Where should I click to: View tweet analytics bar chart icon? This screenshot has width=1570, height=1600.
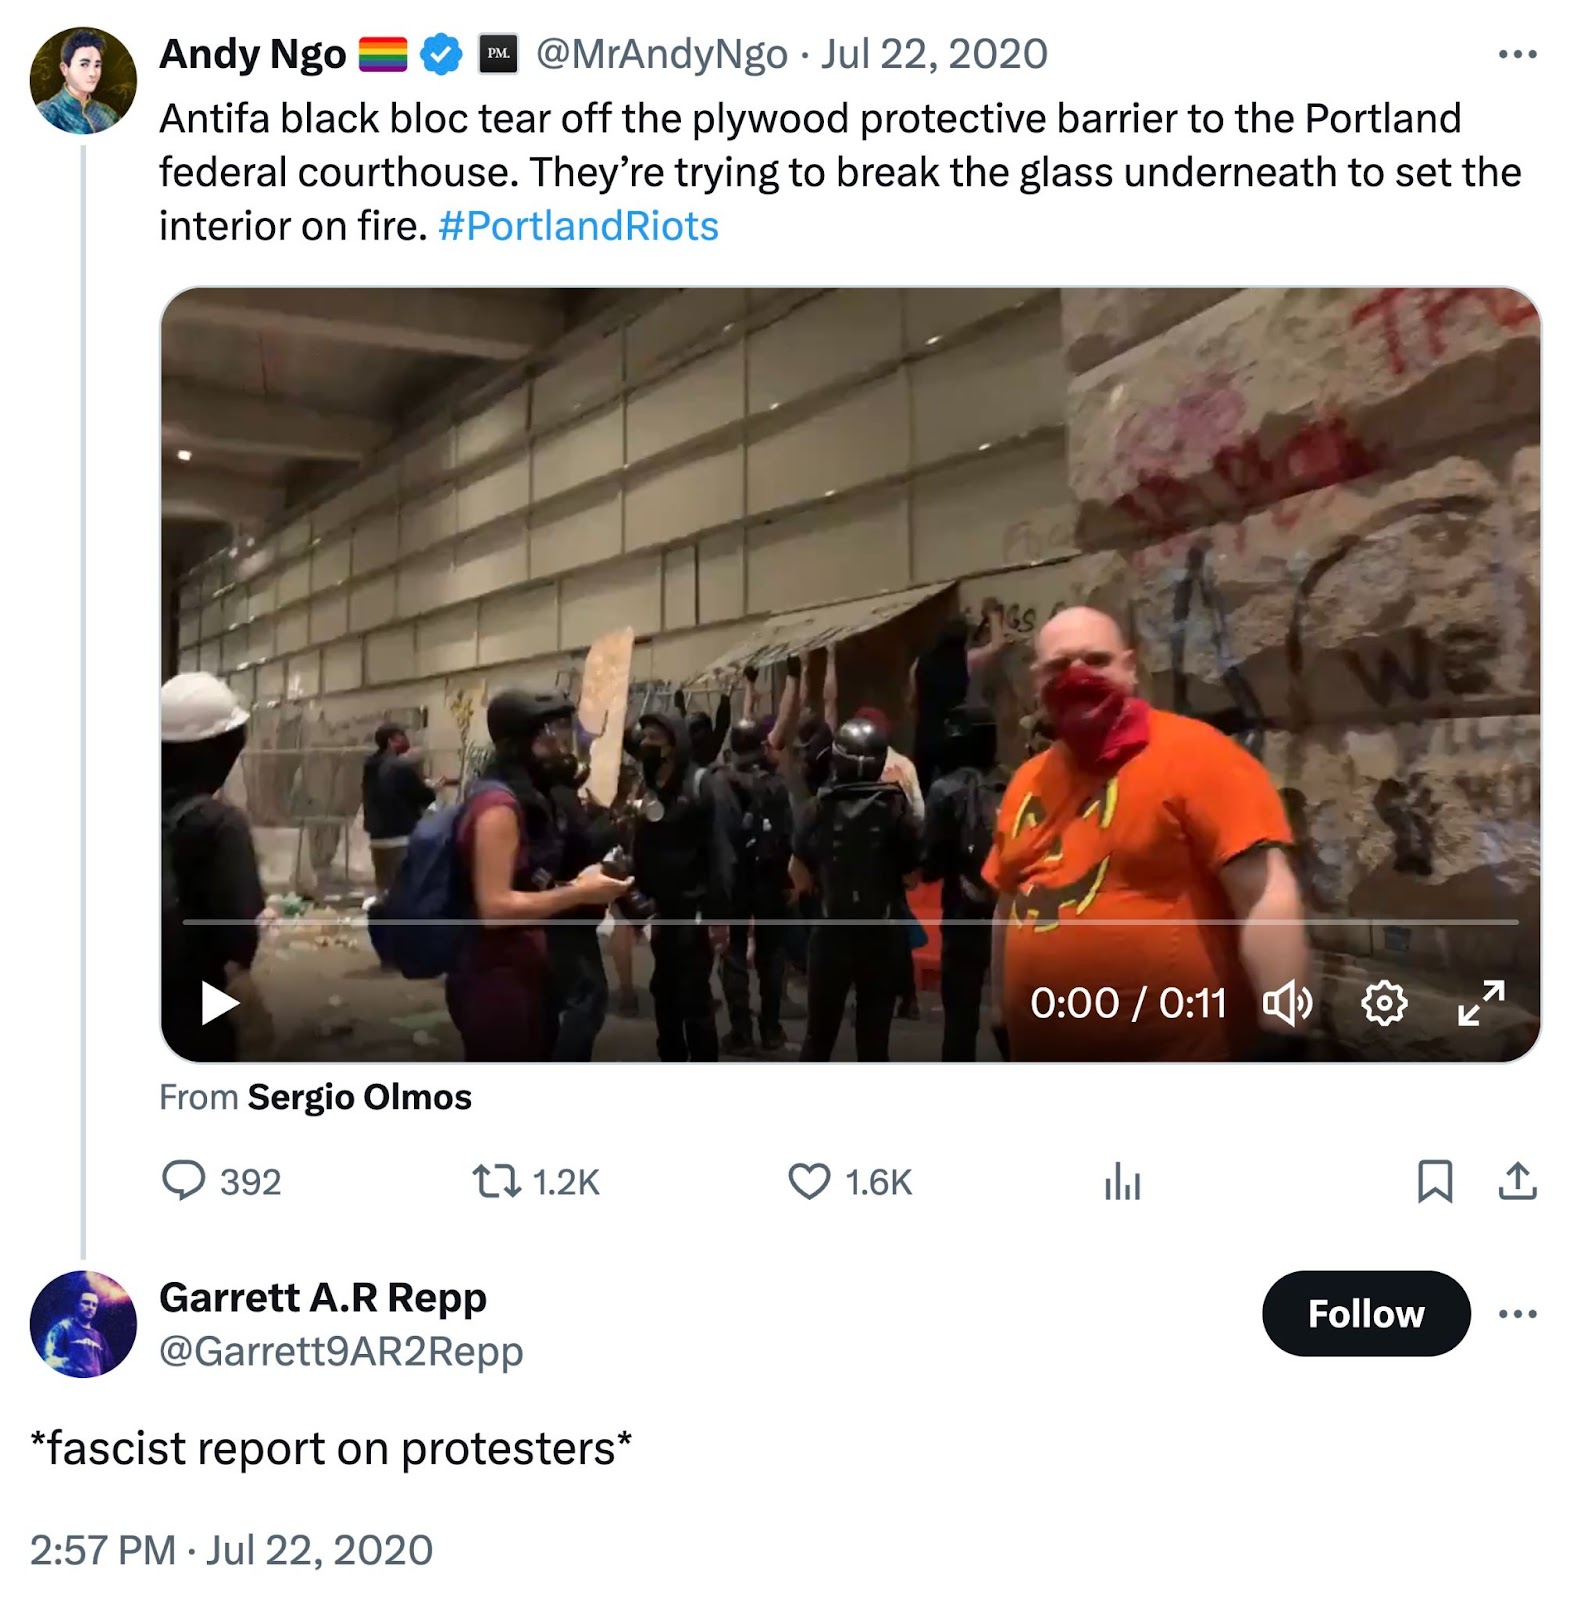(x=1122, y=1181)
